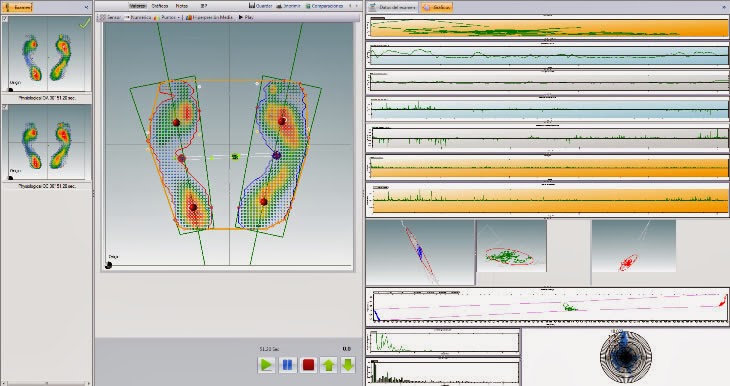Open Comparaciones from the top toolbar
This screenshot has width=730, height=386.
324,6
